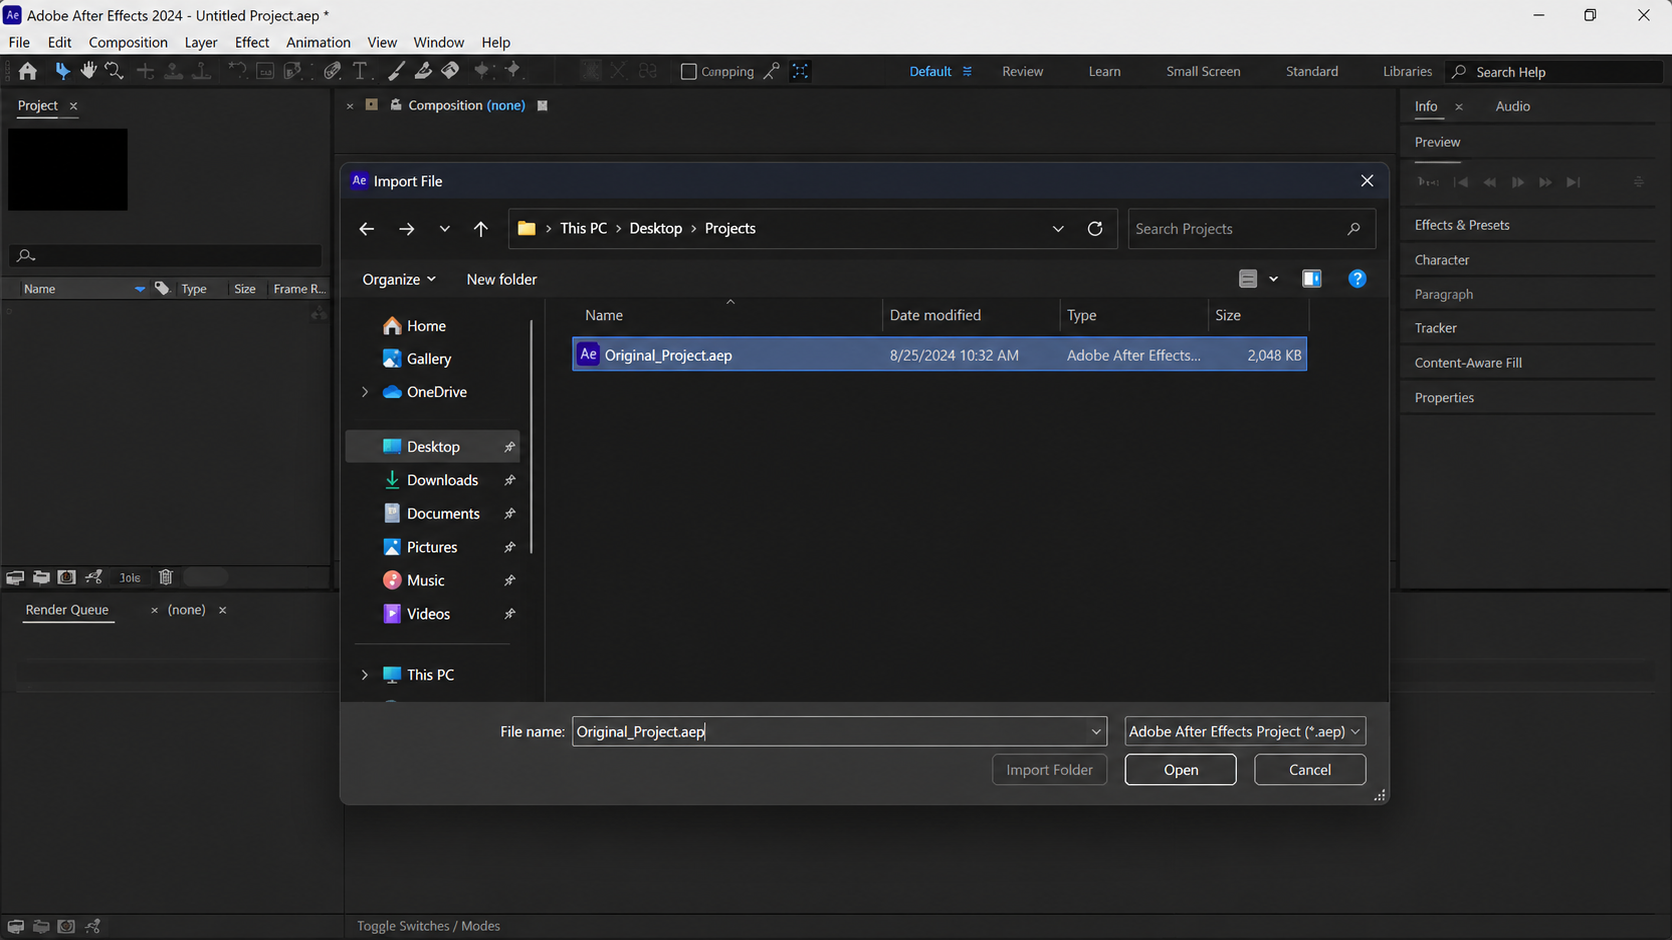Click the Original_Project.aep file icon
The image size is (1672, 940).
[x=589, y=355]
